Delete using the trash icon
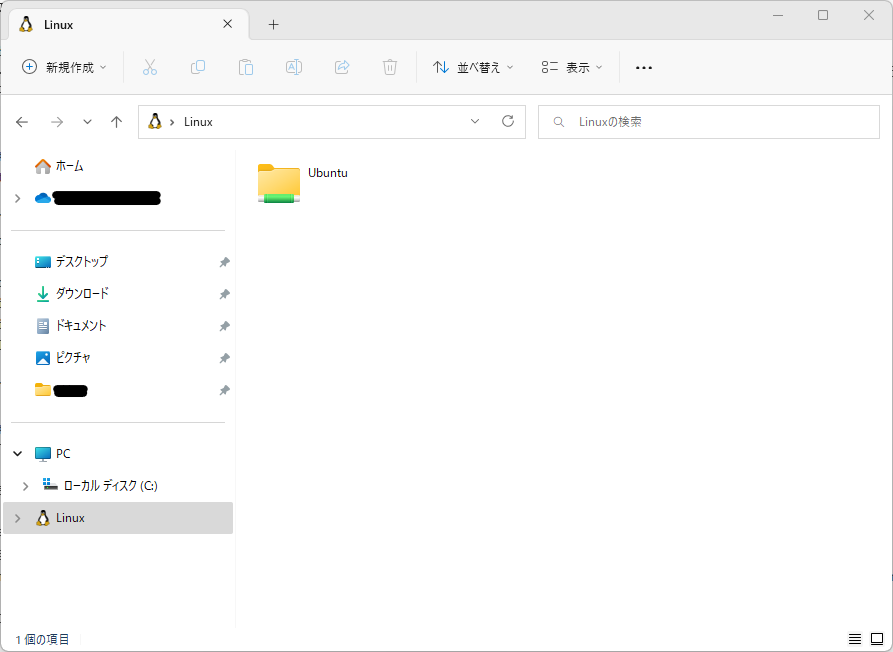 pyautogui.click(x=389, y=67)
